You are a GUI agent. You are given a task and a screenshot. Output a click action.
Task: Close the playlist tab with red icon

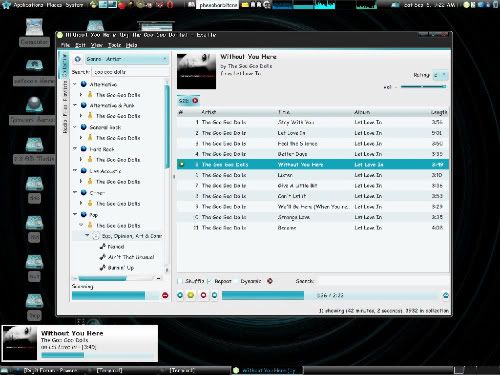click(195, 101)
